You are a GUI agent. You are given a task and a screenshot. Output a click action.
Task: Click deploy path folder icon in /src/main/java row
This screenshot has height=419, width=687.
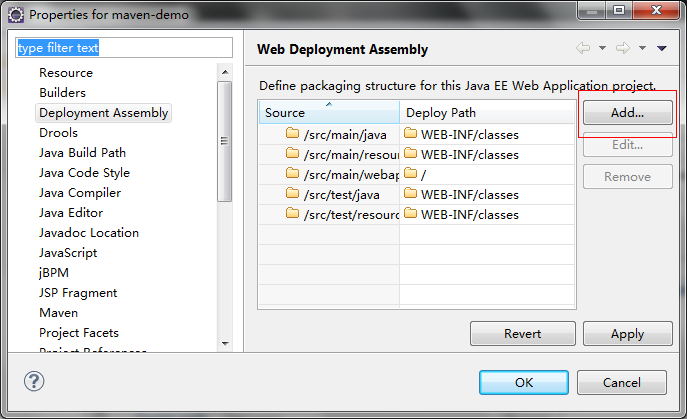click(x=410, y=133)
